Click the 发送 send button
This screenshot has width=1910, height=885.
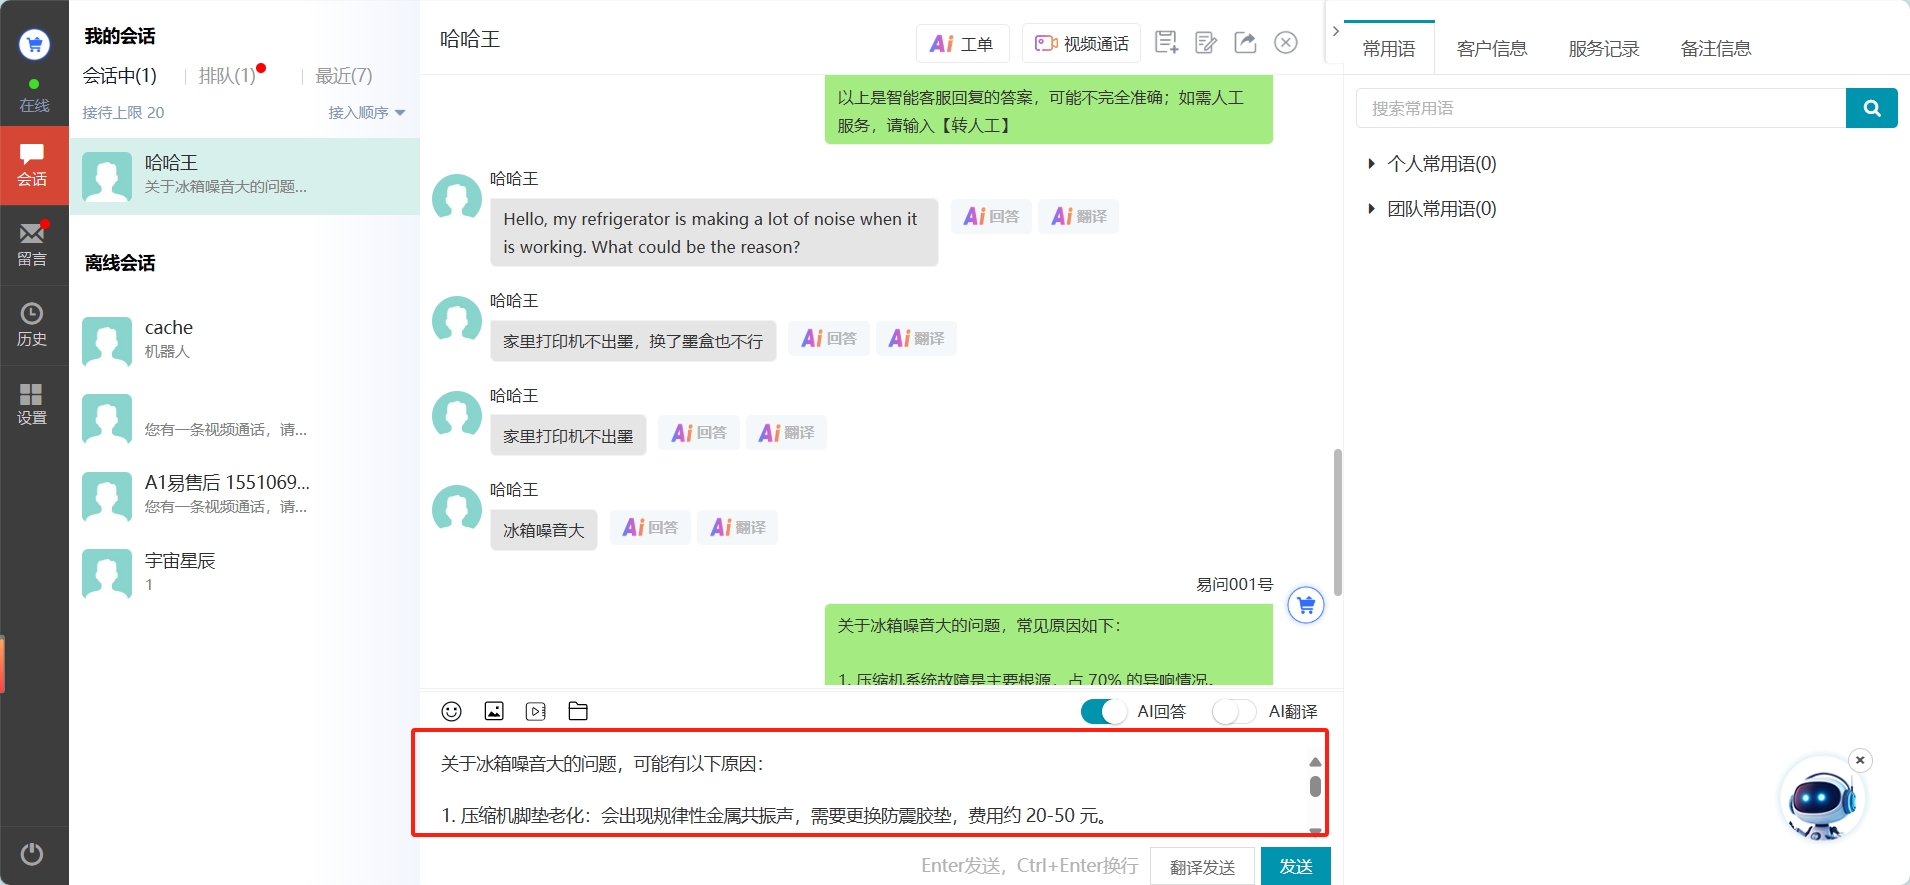pyautogui.click(x=1295, y=866)
